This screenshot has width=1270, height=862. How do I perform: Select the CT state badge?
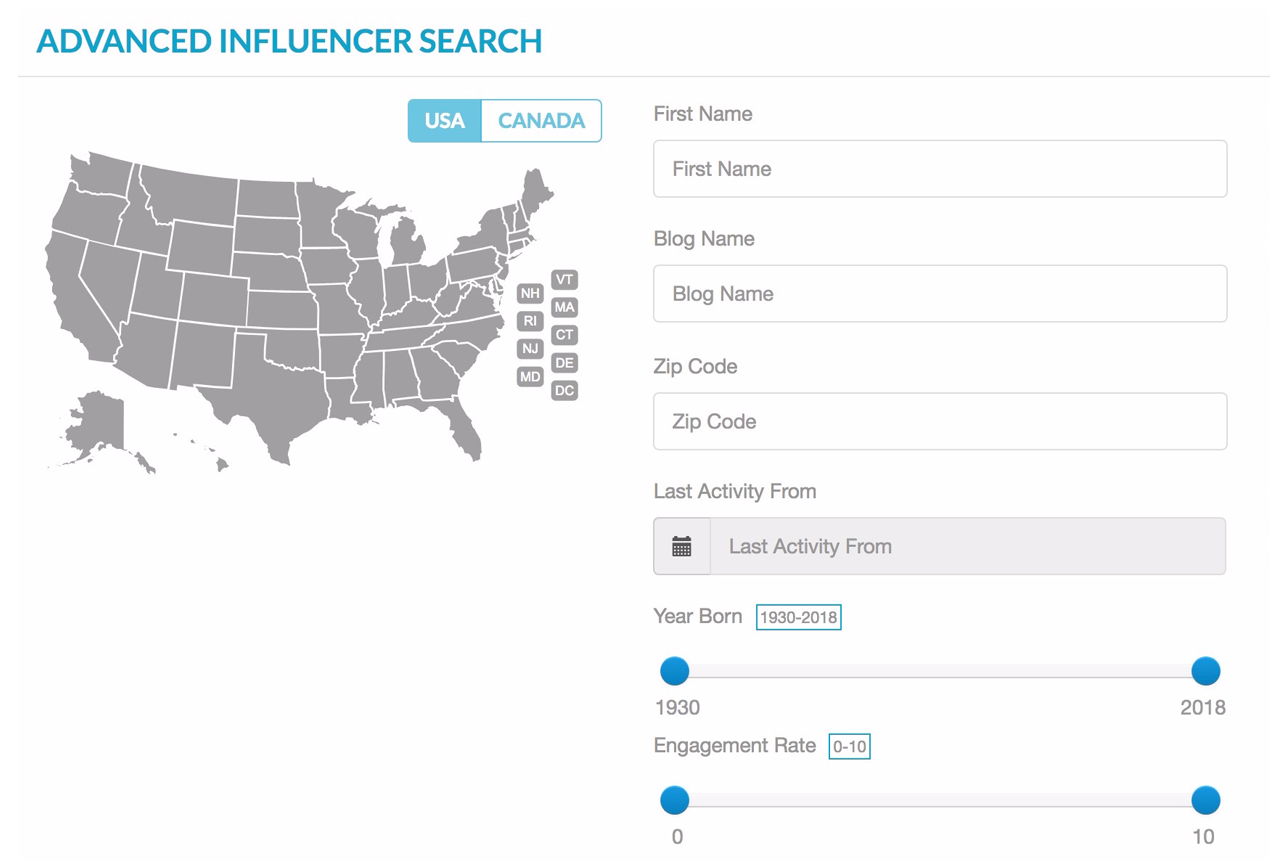coord(565,335)
